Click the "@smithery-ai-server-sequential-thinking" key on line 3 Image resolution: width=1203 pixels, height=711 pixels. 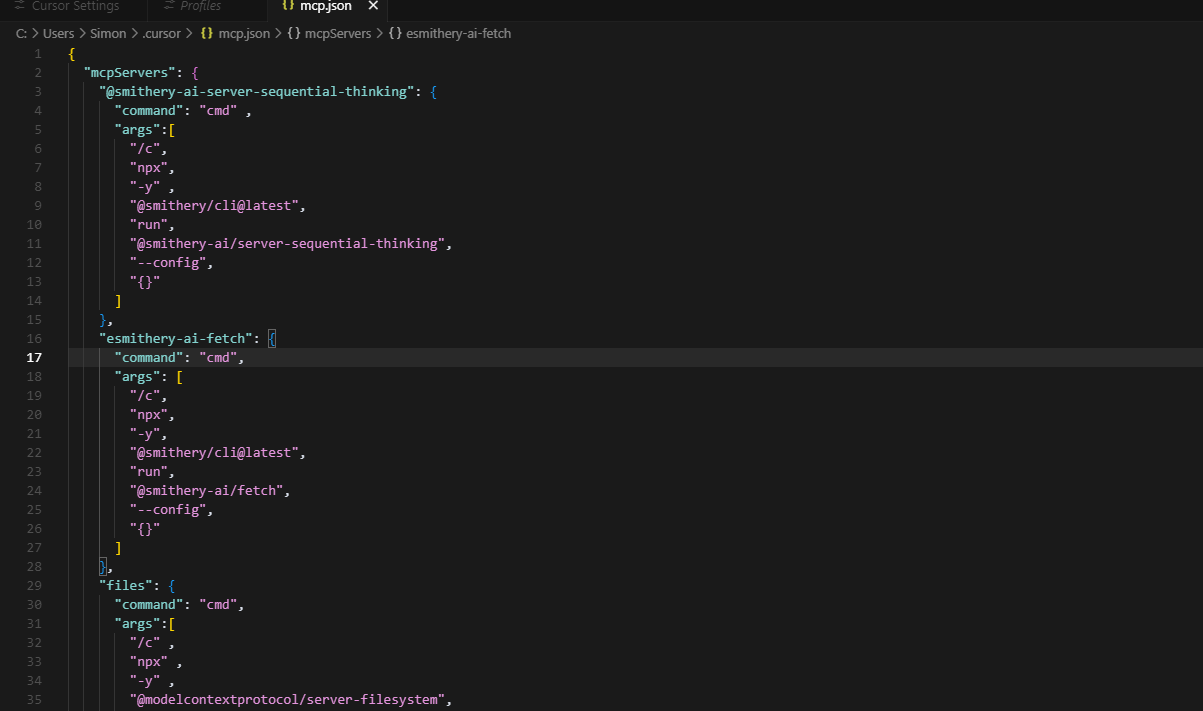[x=257, y=91]
